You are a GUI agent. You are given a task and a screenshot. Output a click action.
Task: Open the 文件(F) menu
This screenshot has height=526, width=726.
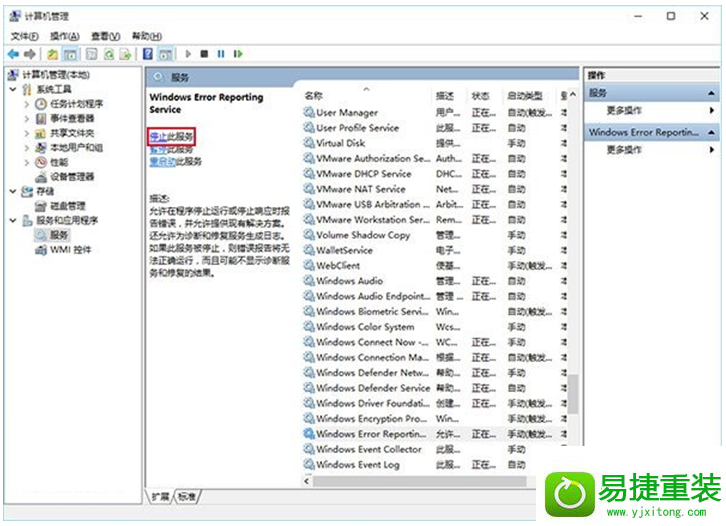pos(24,36)
